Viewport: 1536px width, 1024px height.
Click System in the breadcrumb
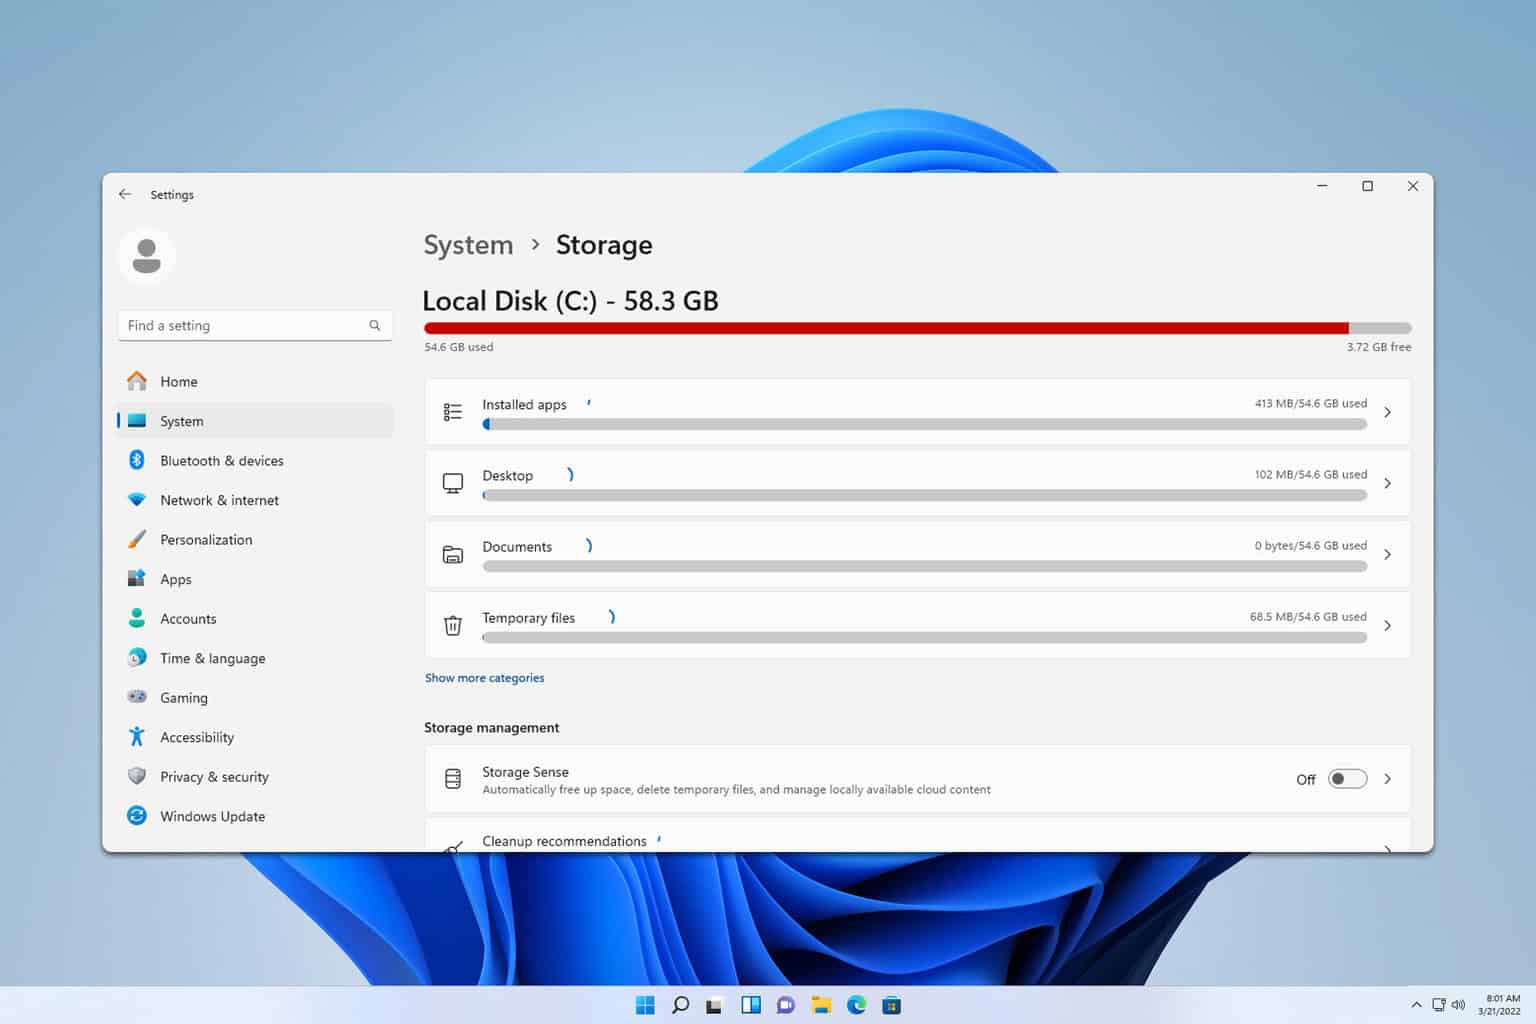[x=468, y=245]
